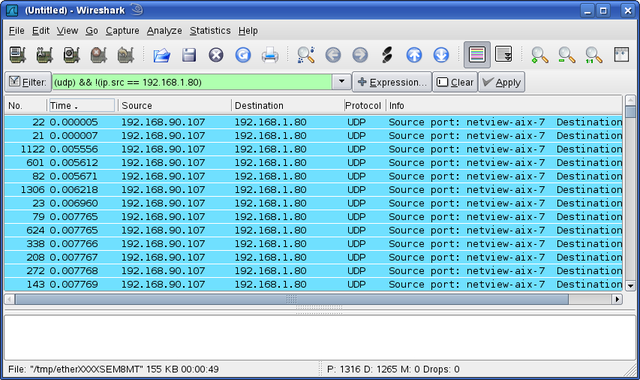Reset zoom to normal size

click(593, 55)
